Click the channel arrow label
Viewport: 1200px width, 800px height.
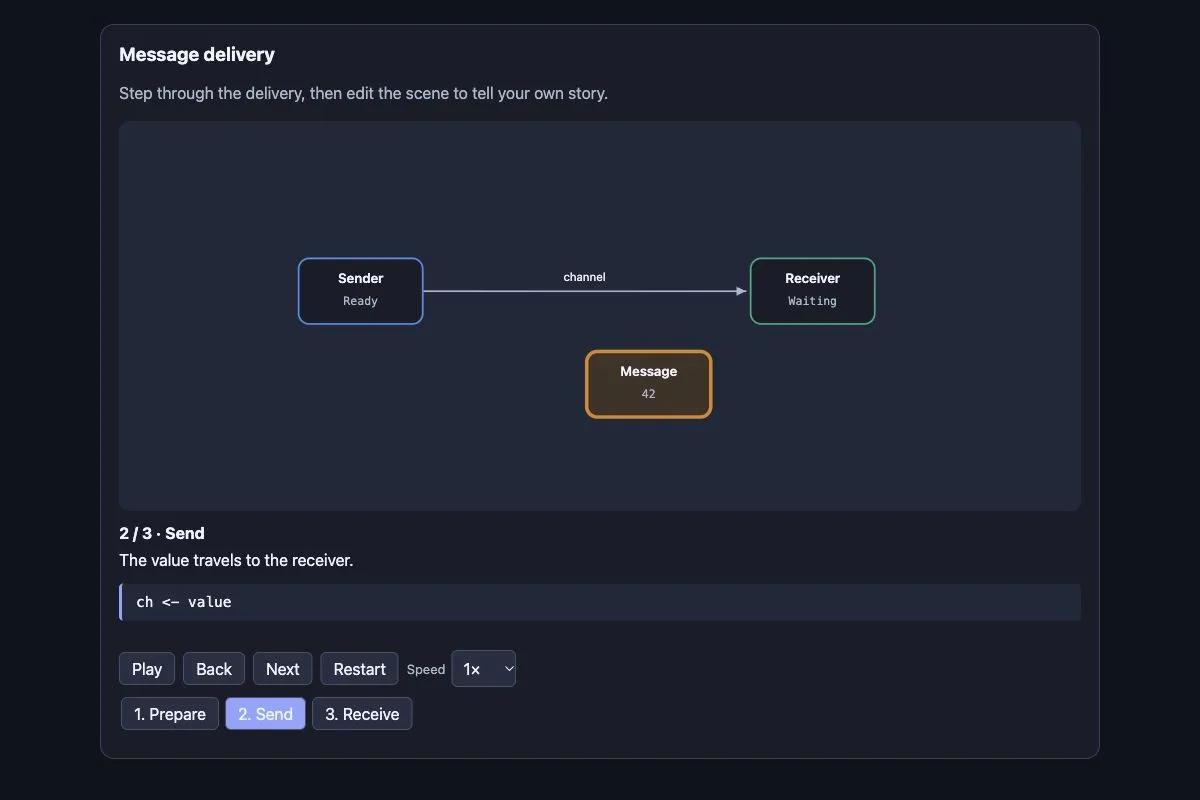point(584,277)
